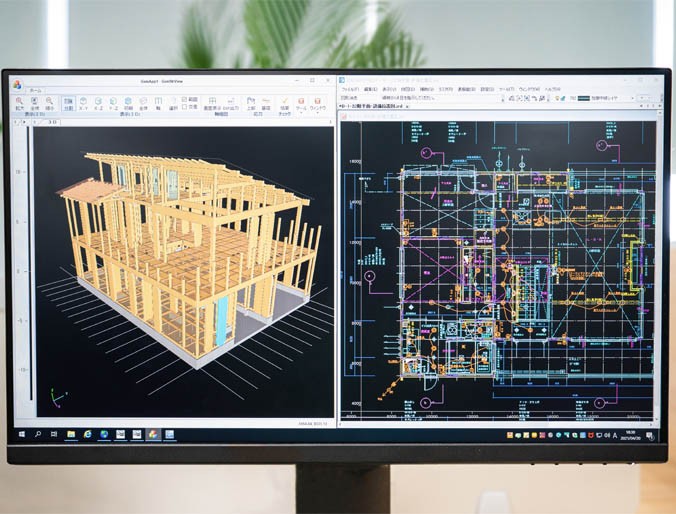Click the 選択 select icon
Viewport: 676px width, 514px height.
(x=173, y=103)
